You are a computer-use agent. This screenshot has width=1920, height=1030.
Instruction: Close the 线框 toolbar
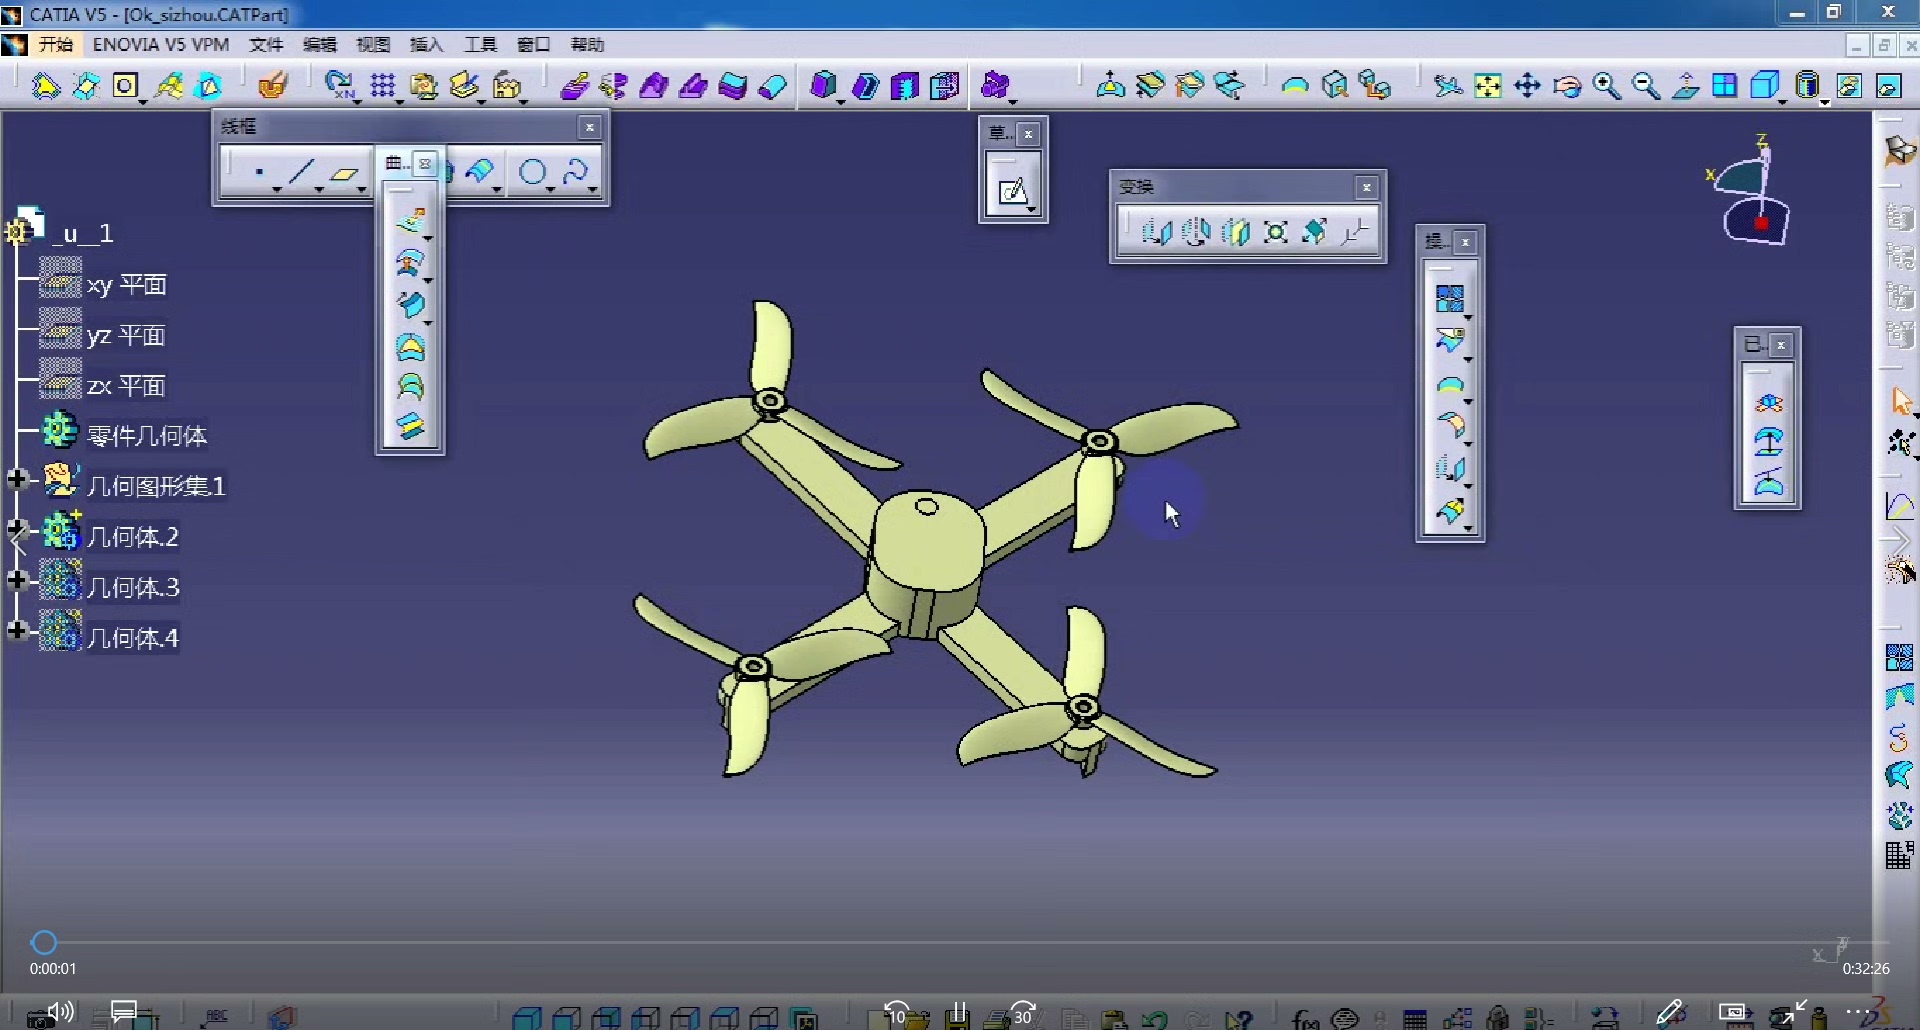tap(590, 127)
